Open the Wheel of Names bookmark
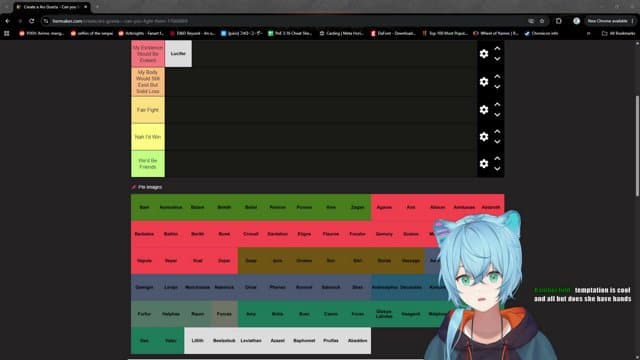This screenshot has width=640, height=360. (496, 33)
